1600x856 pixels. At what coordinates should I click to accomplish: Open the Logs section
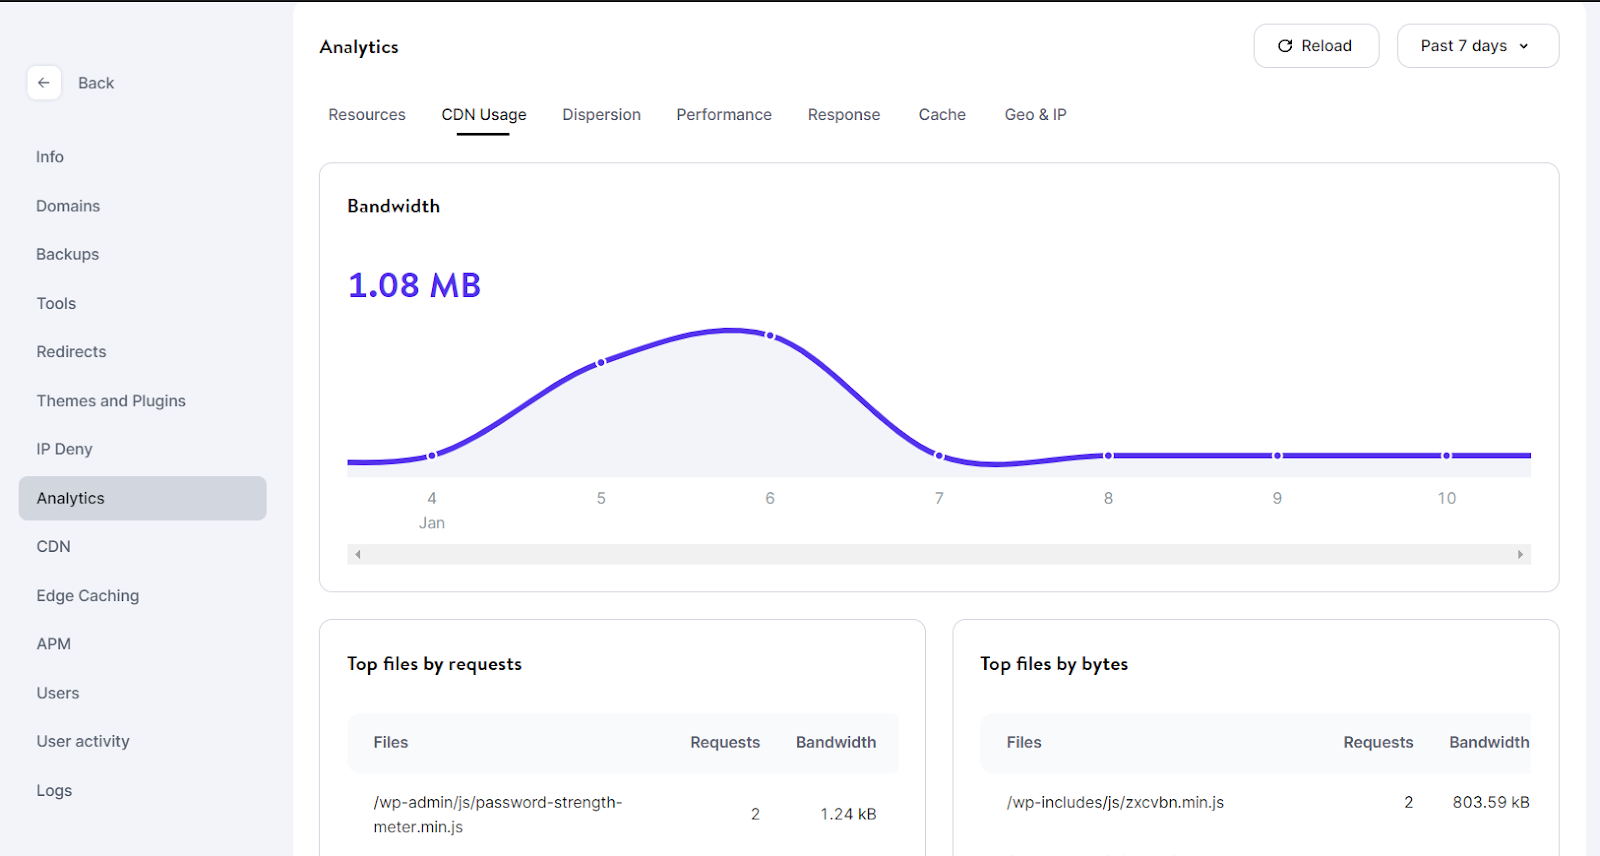[x=54, y=790]
